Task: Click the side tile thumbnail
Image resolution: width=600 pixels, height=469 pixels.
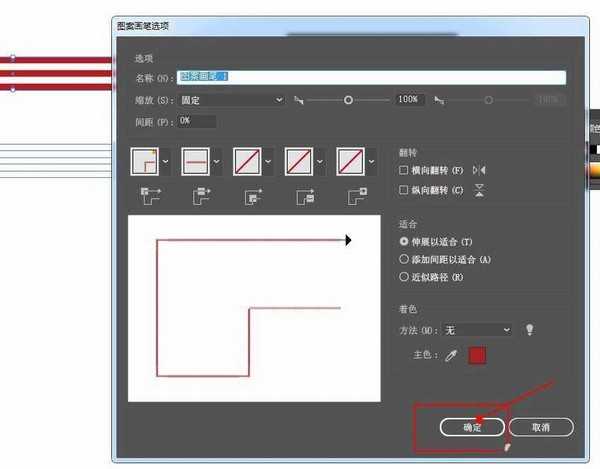Action: click(x=197, y=161)
